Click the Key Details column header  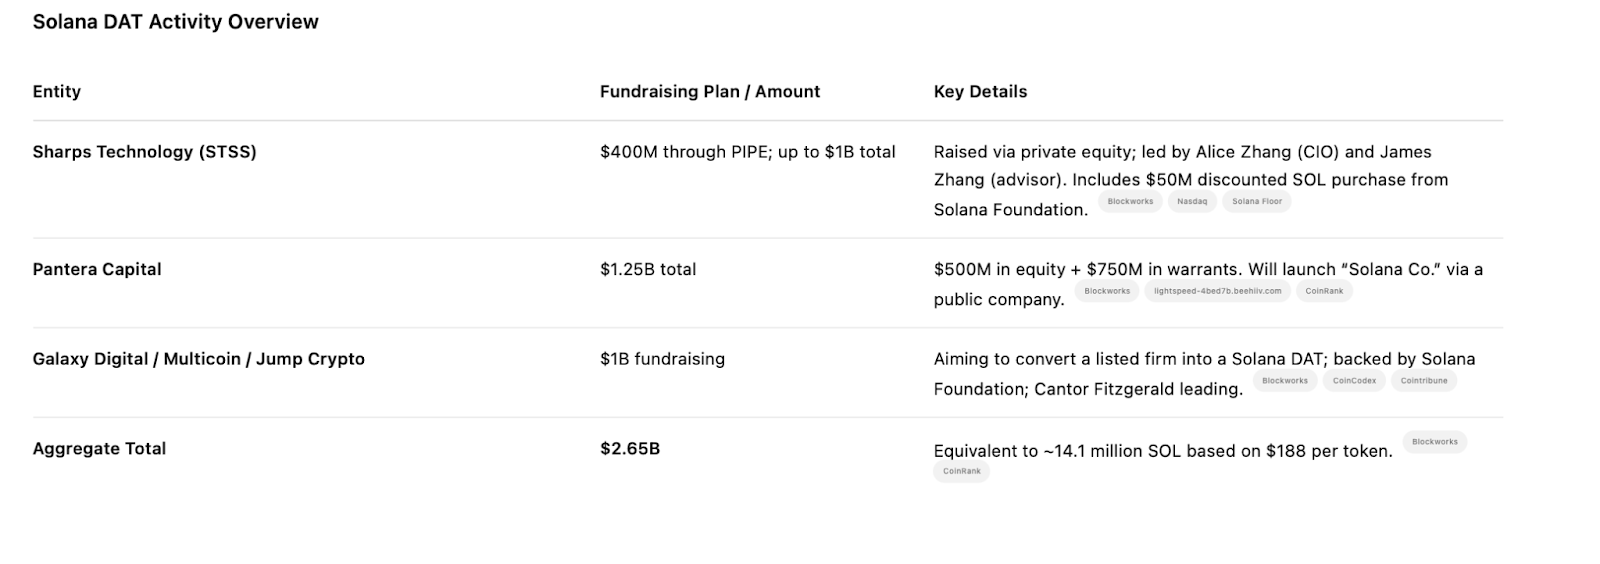[980, 91]
